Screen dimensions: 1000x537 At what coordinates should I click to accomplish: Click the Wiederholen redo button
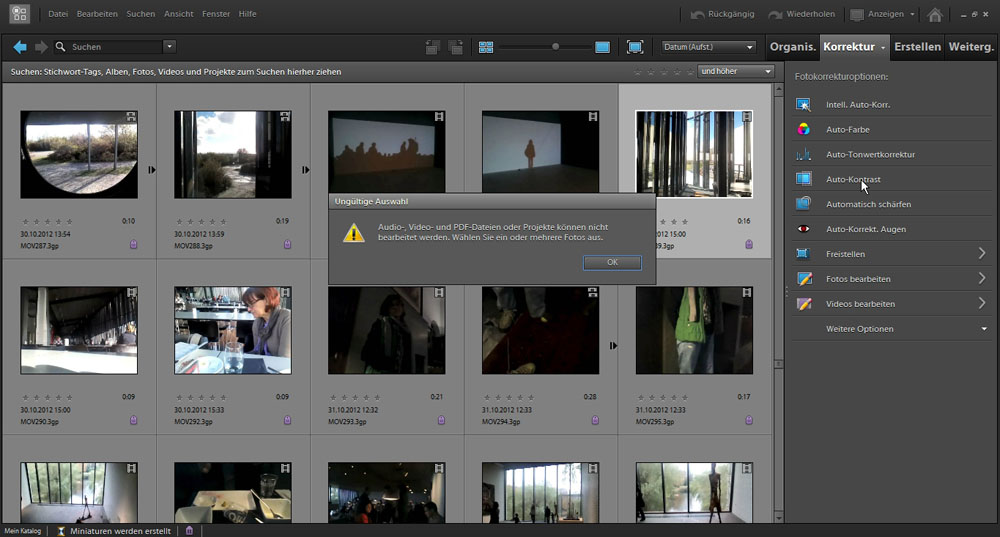[802, 14]
